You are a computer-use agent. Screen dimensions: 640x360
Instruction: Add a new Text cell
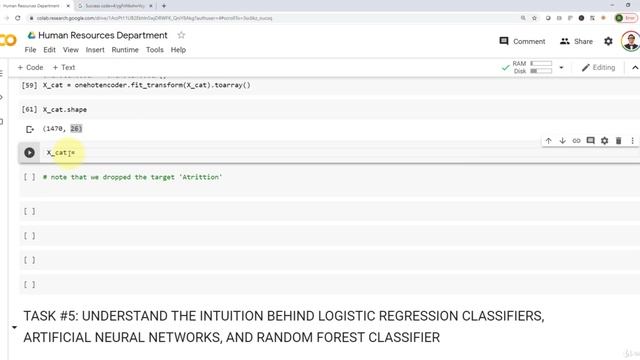[64, 67]
